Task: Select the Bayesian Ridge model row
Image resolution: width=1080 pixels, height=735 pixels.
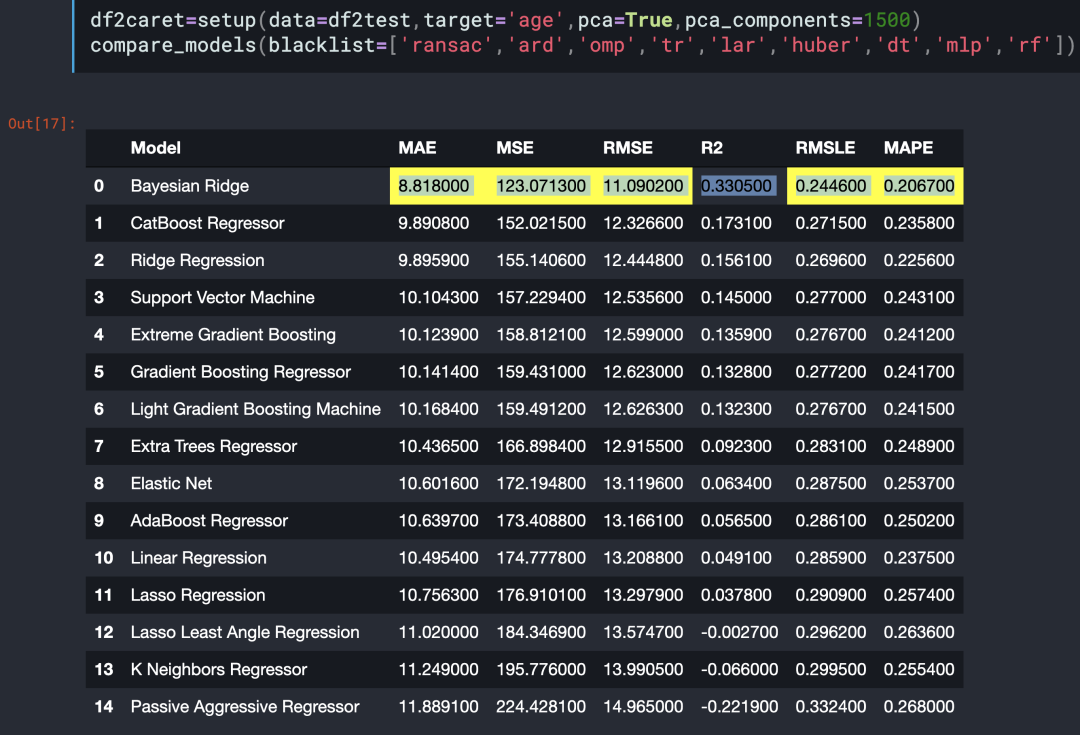Action: click(x=524, y=186)
